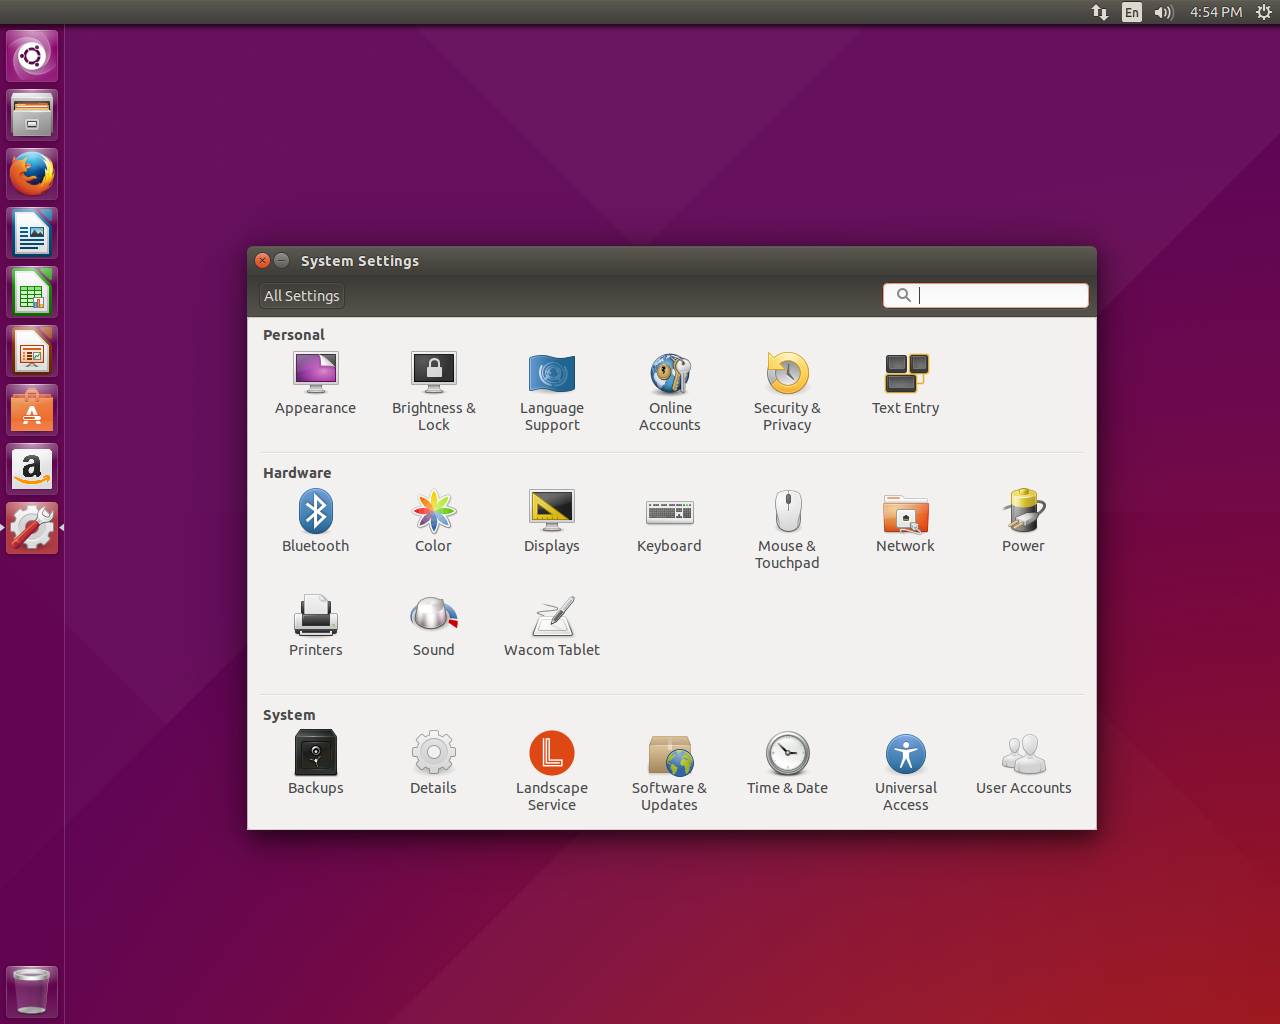Image resolution: width=1280 pixels, height=1024 pixels.
Task: Open Brightness & Lock settings
Action: (x=433, y=392)
